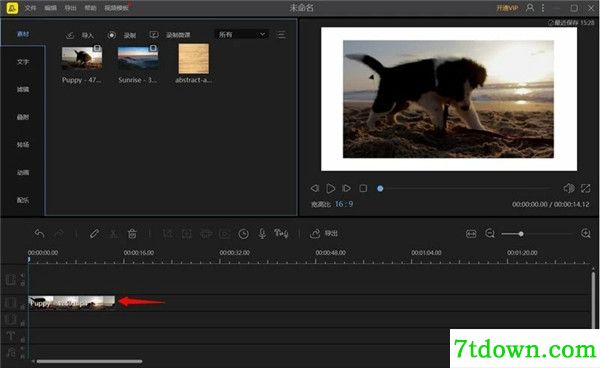Click the mosaic tool icon

tap(206, 233)
